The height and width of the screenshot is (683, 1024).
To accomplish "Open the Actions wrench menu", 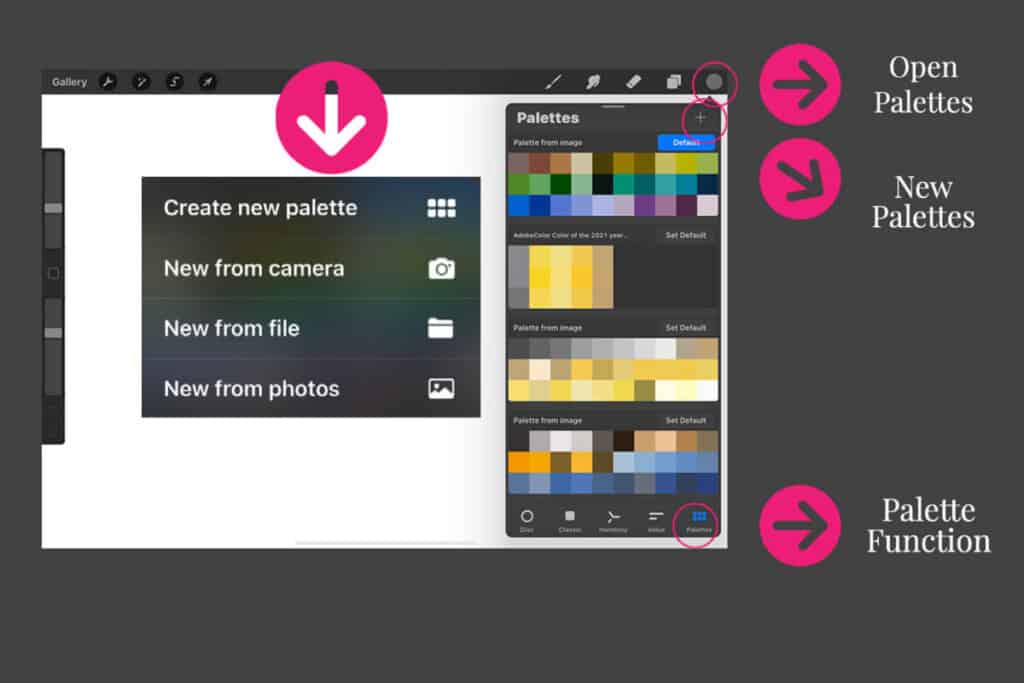I will pos(108,82).
